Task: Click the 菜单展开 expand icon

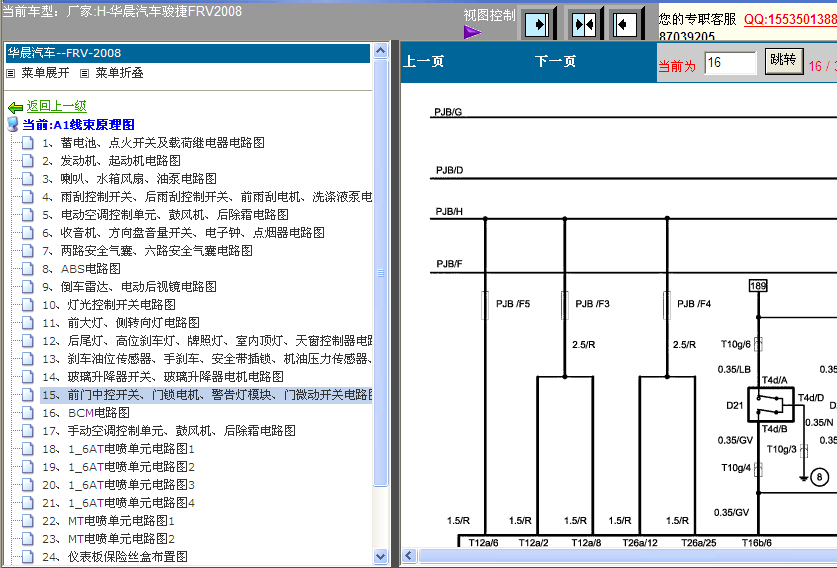Action: click(x=10, y=74)
